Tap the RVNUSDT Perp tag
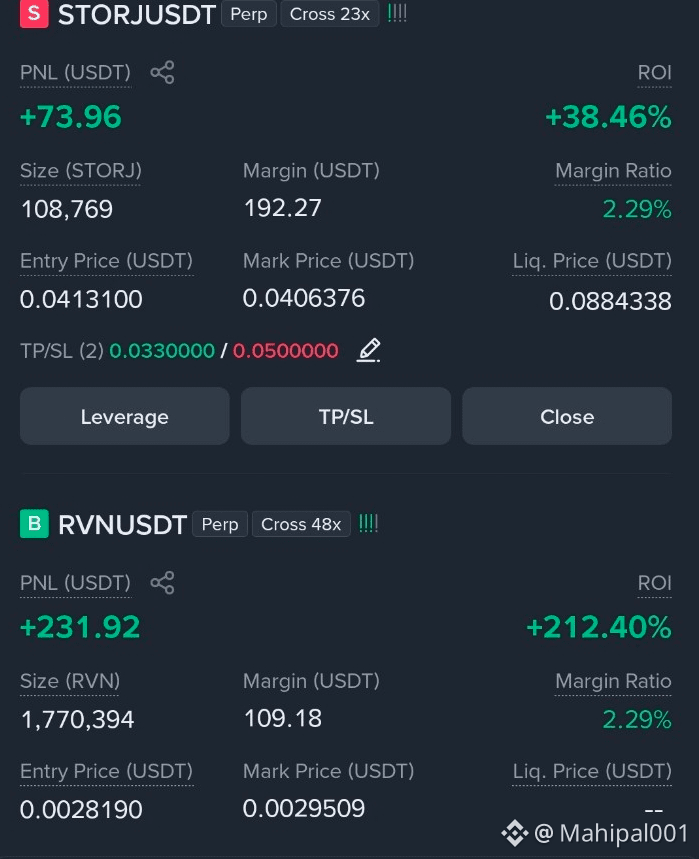The image size is (699, 859). [x=220, y=524]
